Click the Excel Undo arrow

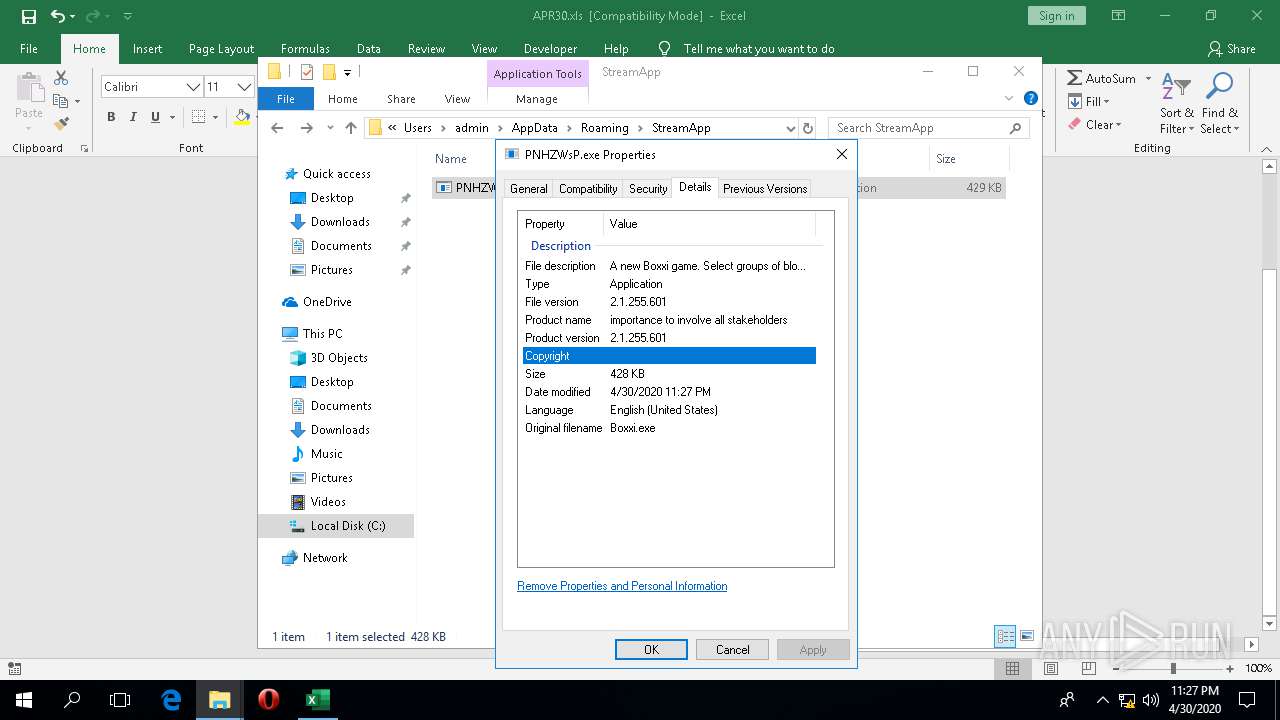[x=58, y=16]
